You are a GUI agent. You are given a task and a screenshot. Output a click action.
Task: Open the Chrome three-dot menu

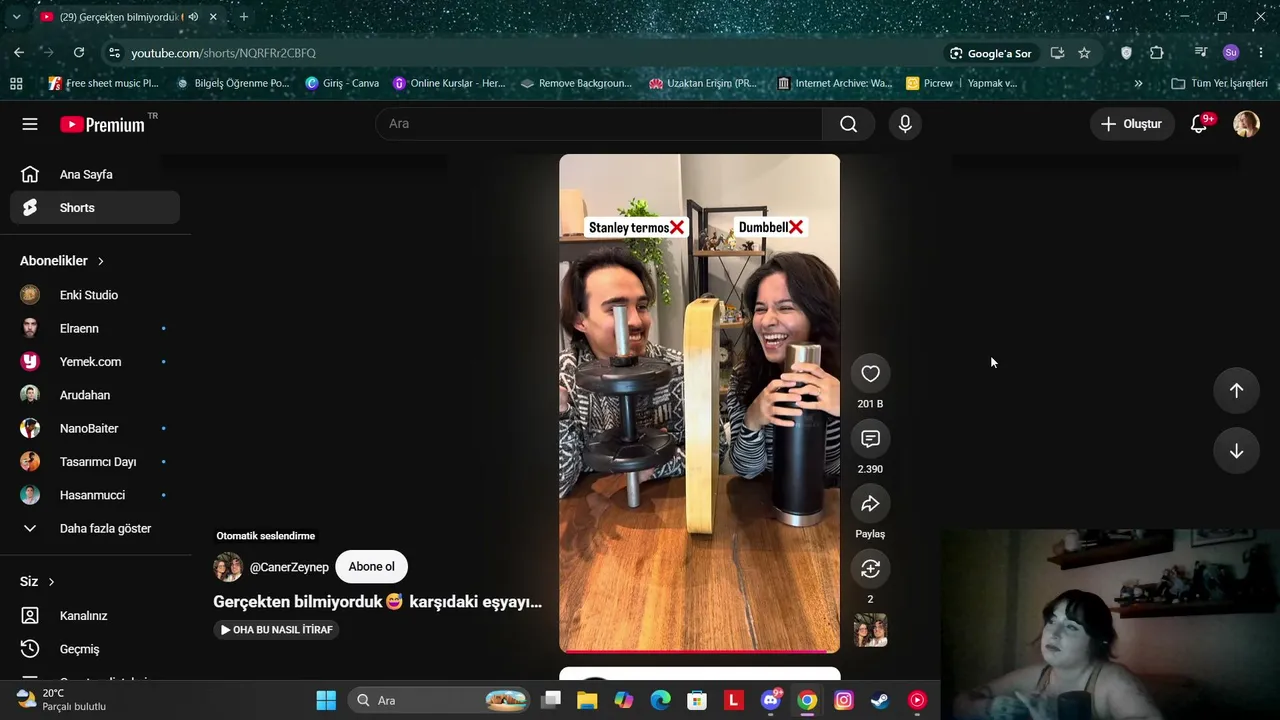pyautogui.click(x=1261, y=53)
